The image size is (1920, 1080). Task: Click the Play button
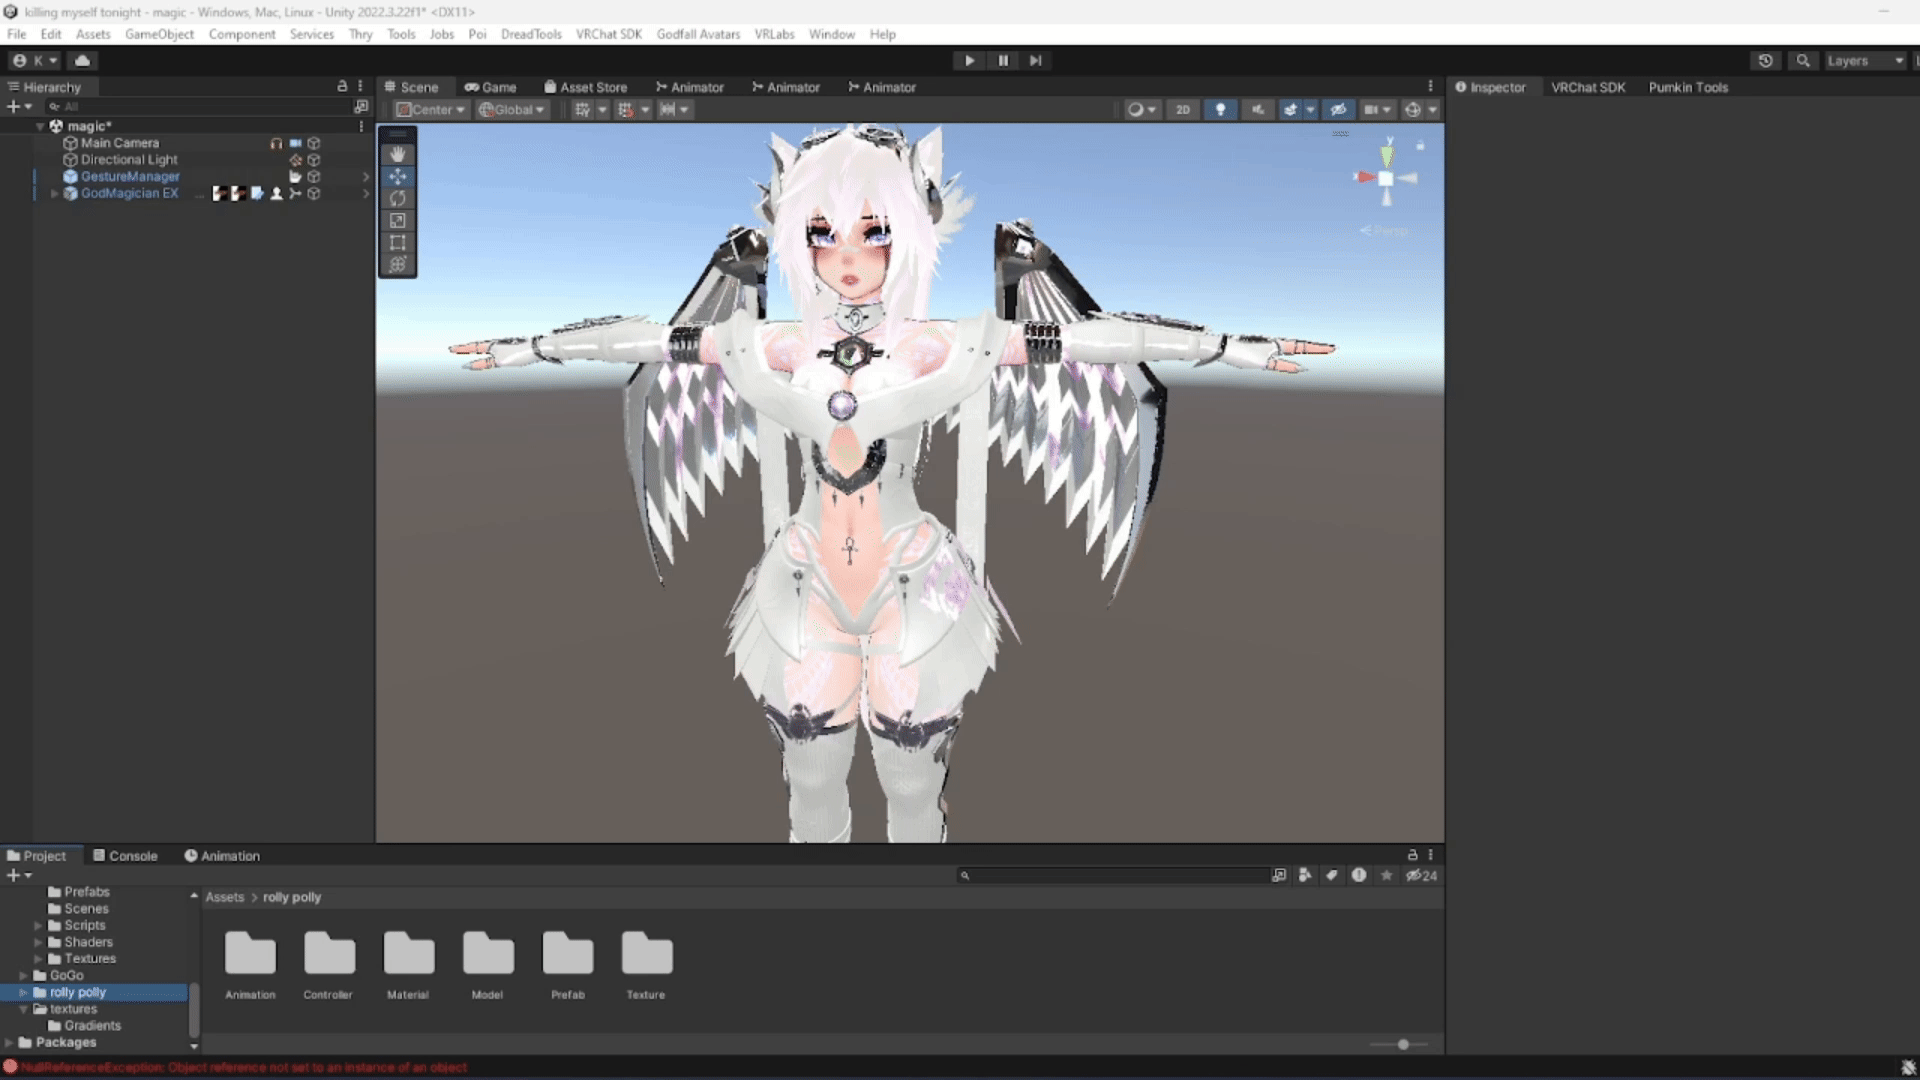click(969, 61)
